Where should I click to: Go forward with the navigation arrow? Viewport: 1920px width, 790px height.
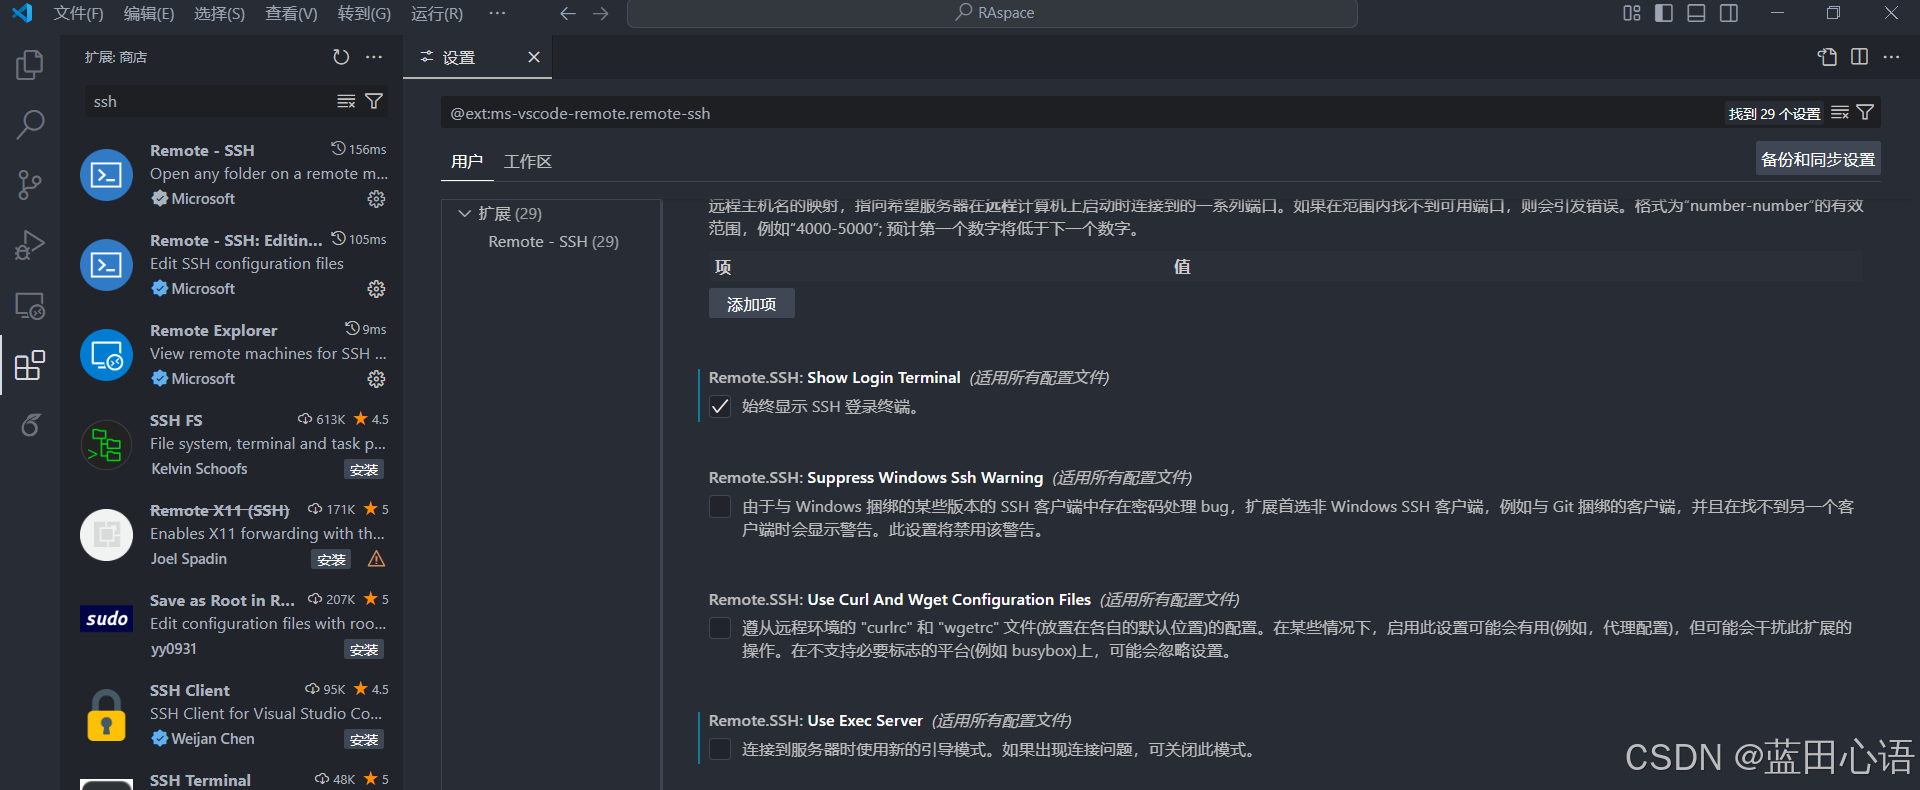pyautogui.click(x=600, y=13)
